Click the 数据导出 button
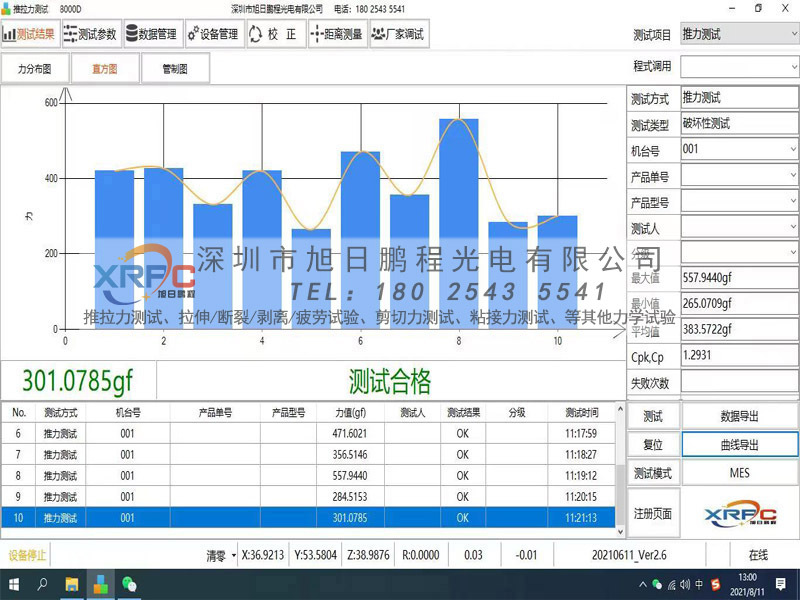Viewport: 800px width, 600px height. coord(740,416)
